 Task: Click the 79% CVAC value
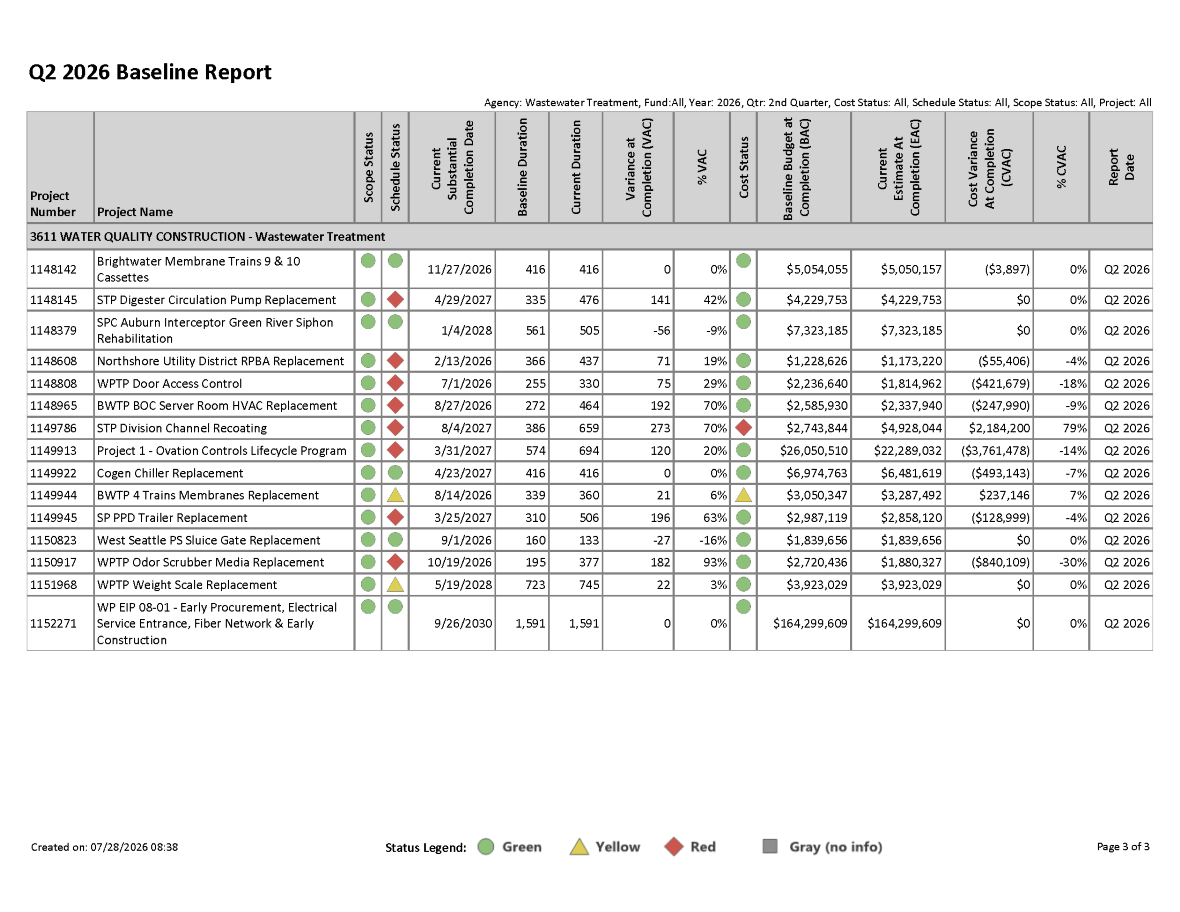(1074, 428)
